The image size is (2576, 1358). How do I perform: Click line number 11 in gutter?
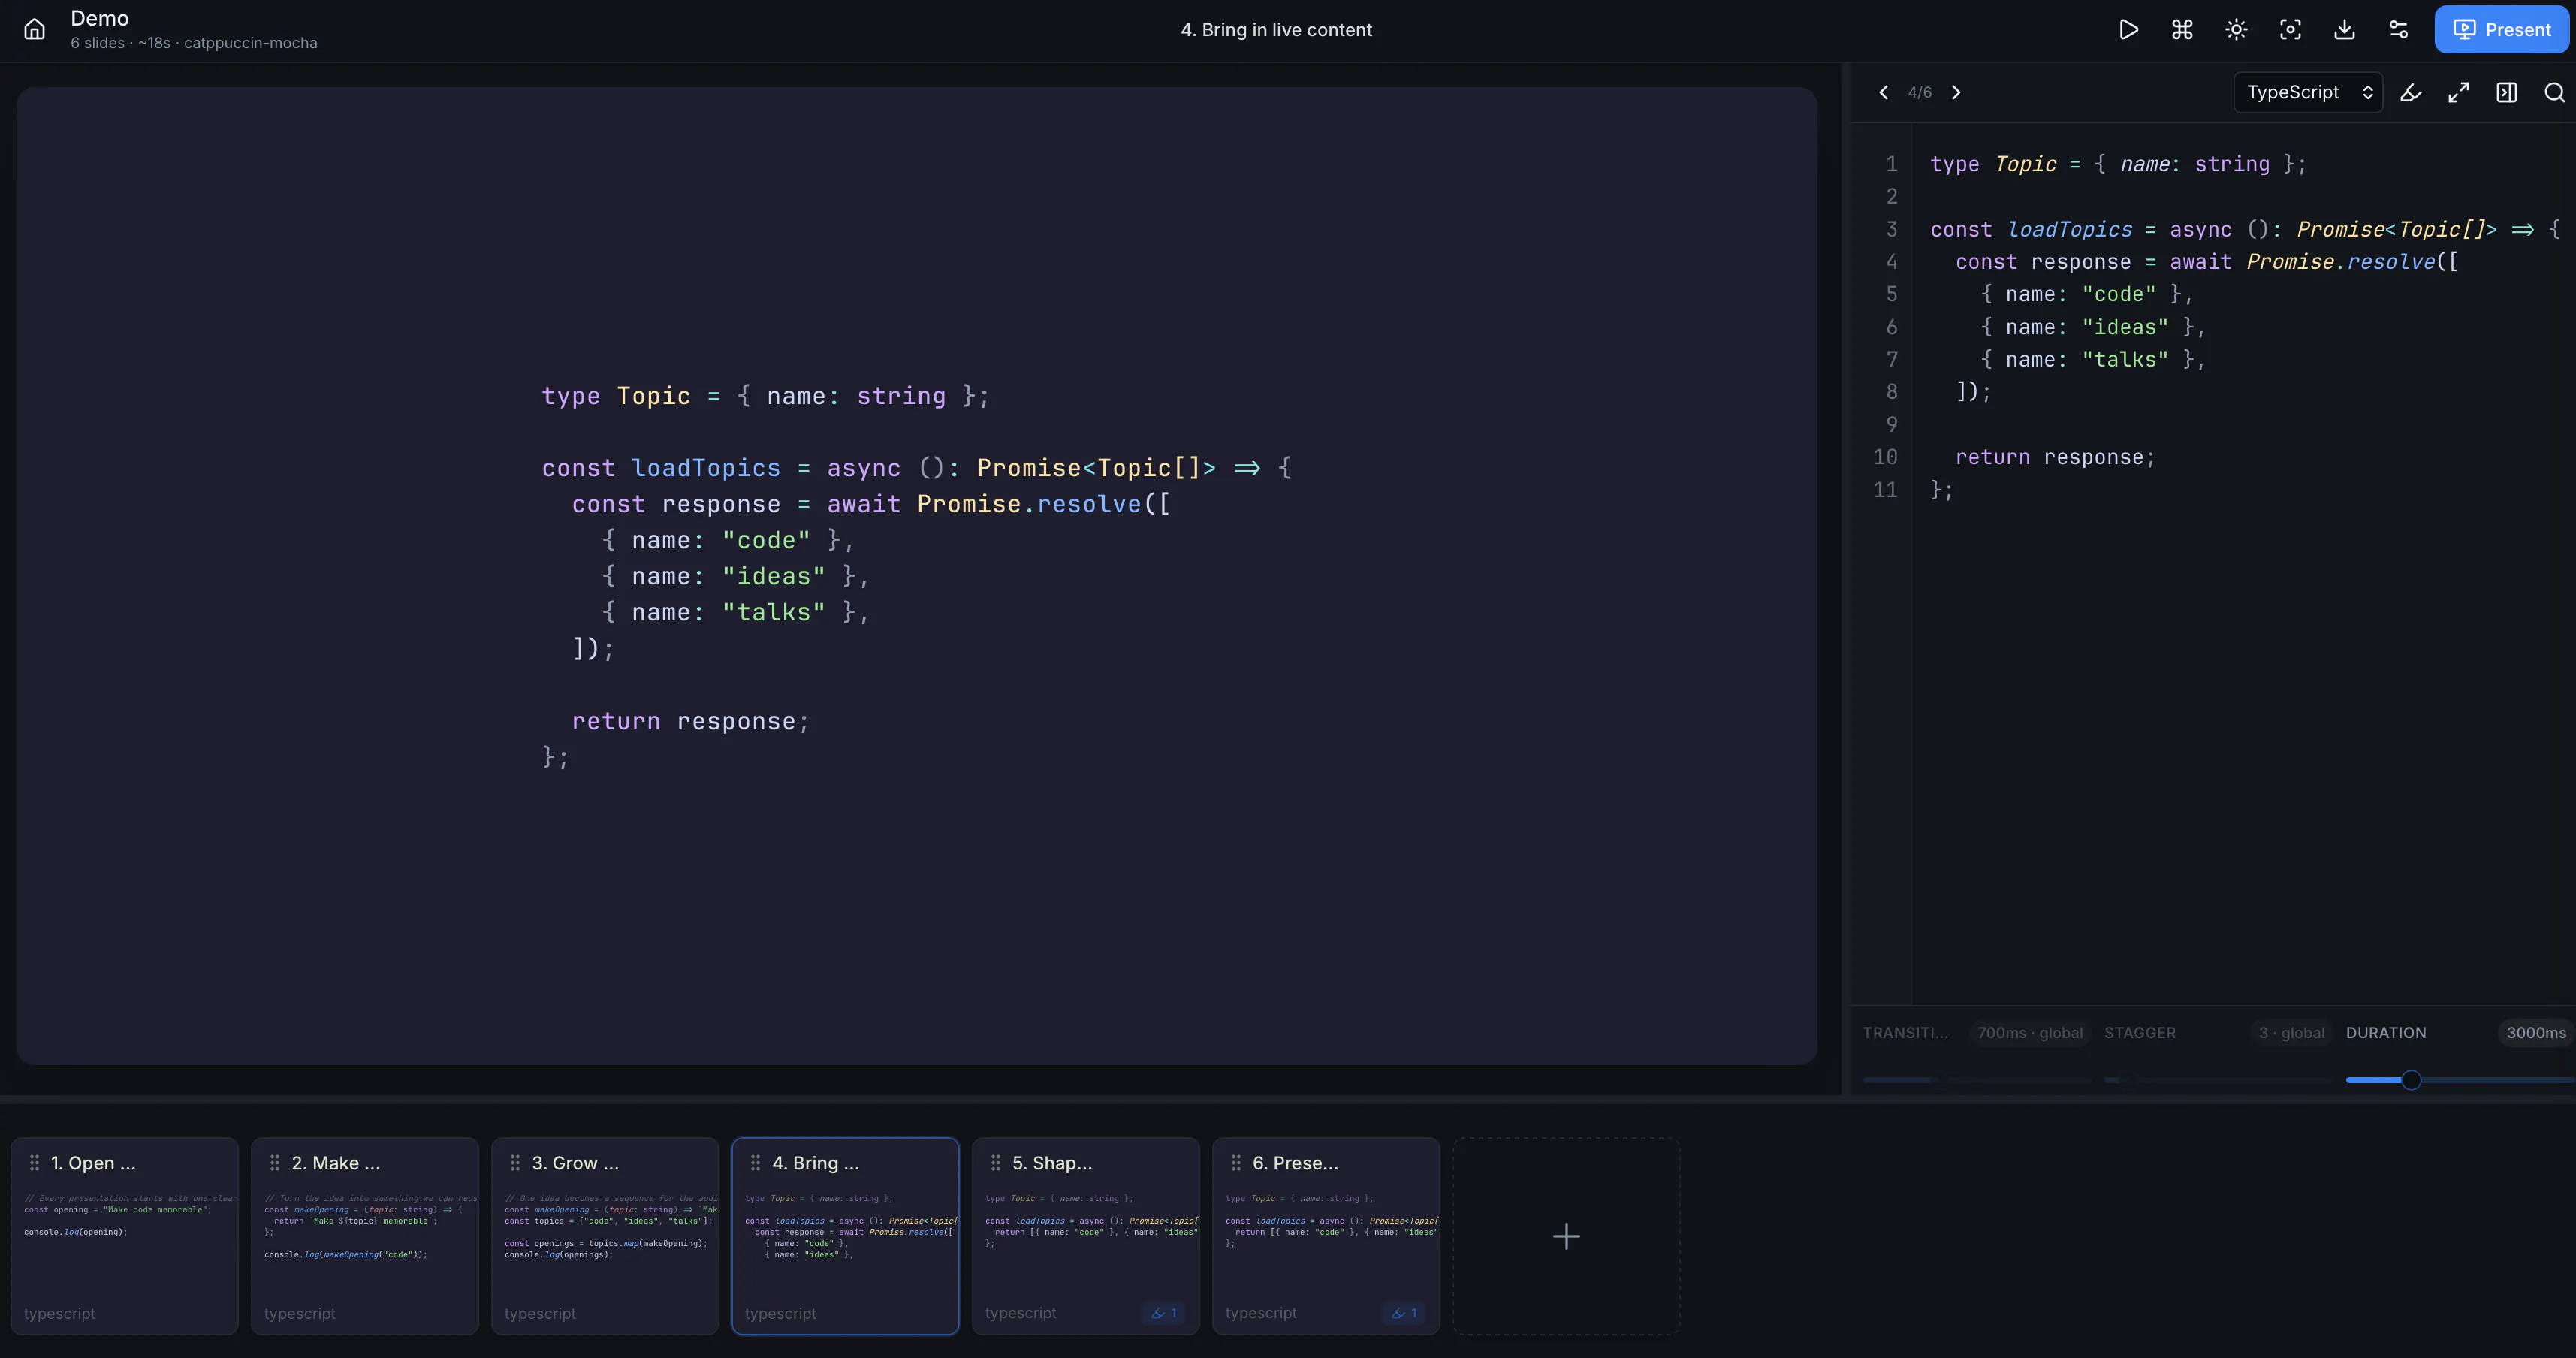[x=1884, y=490]
